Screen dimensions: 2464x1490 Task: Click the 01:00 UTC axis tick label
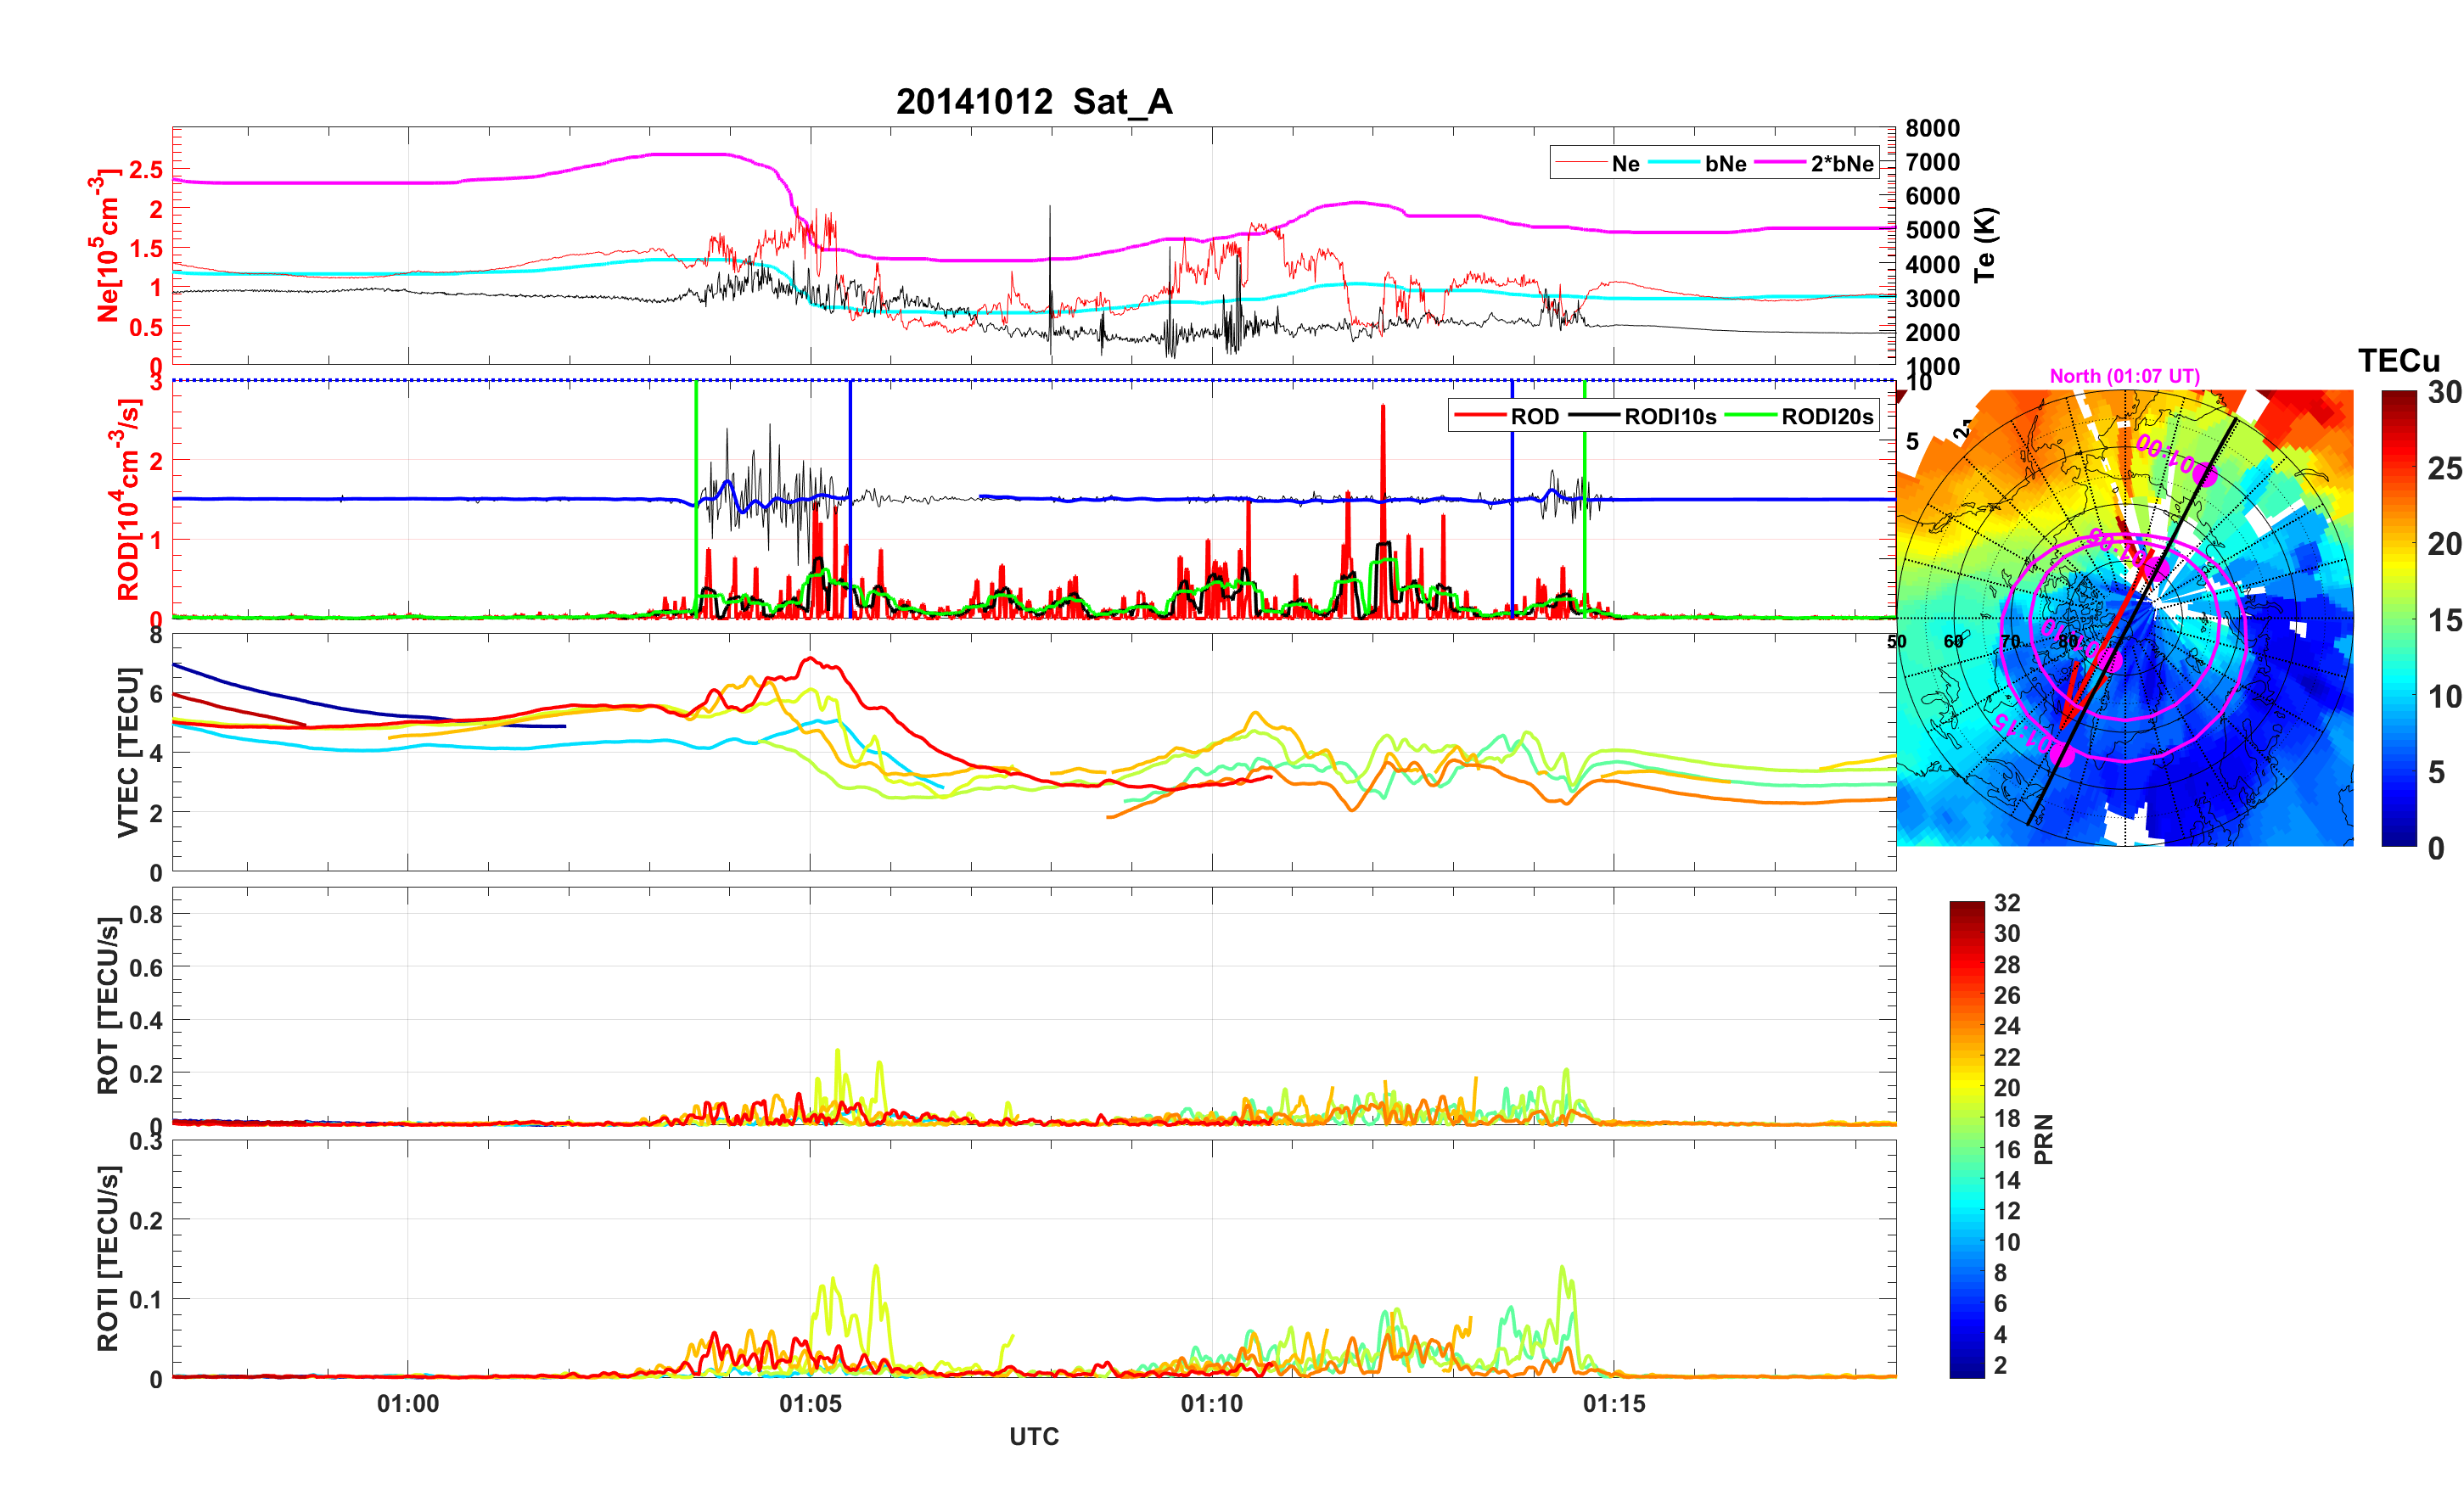[x=408, y=1404]
